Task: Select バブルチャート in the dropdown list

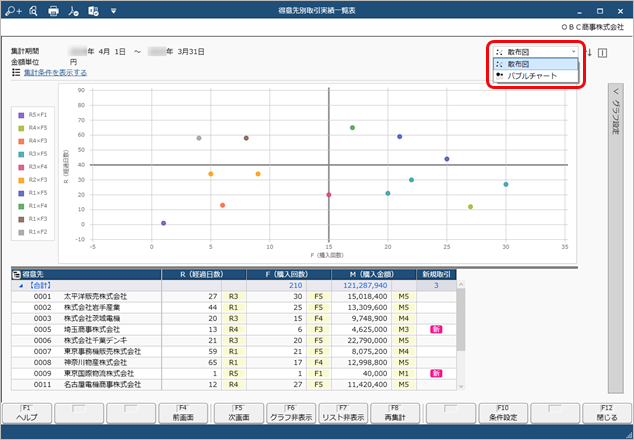Action: pos(536,76)
